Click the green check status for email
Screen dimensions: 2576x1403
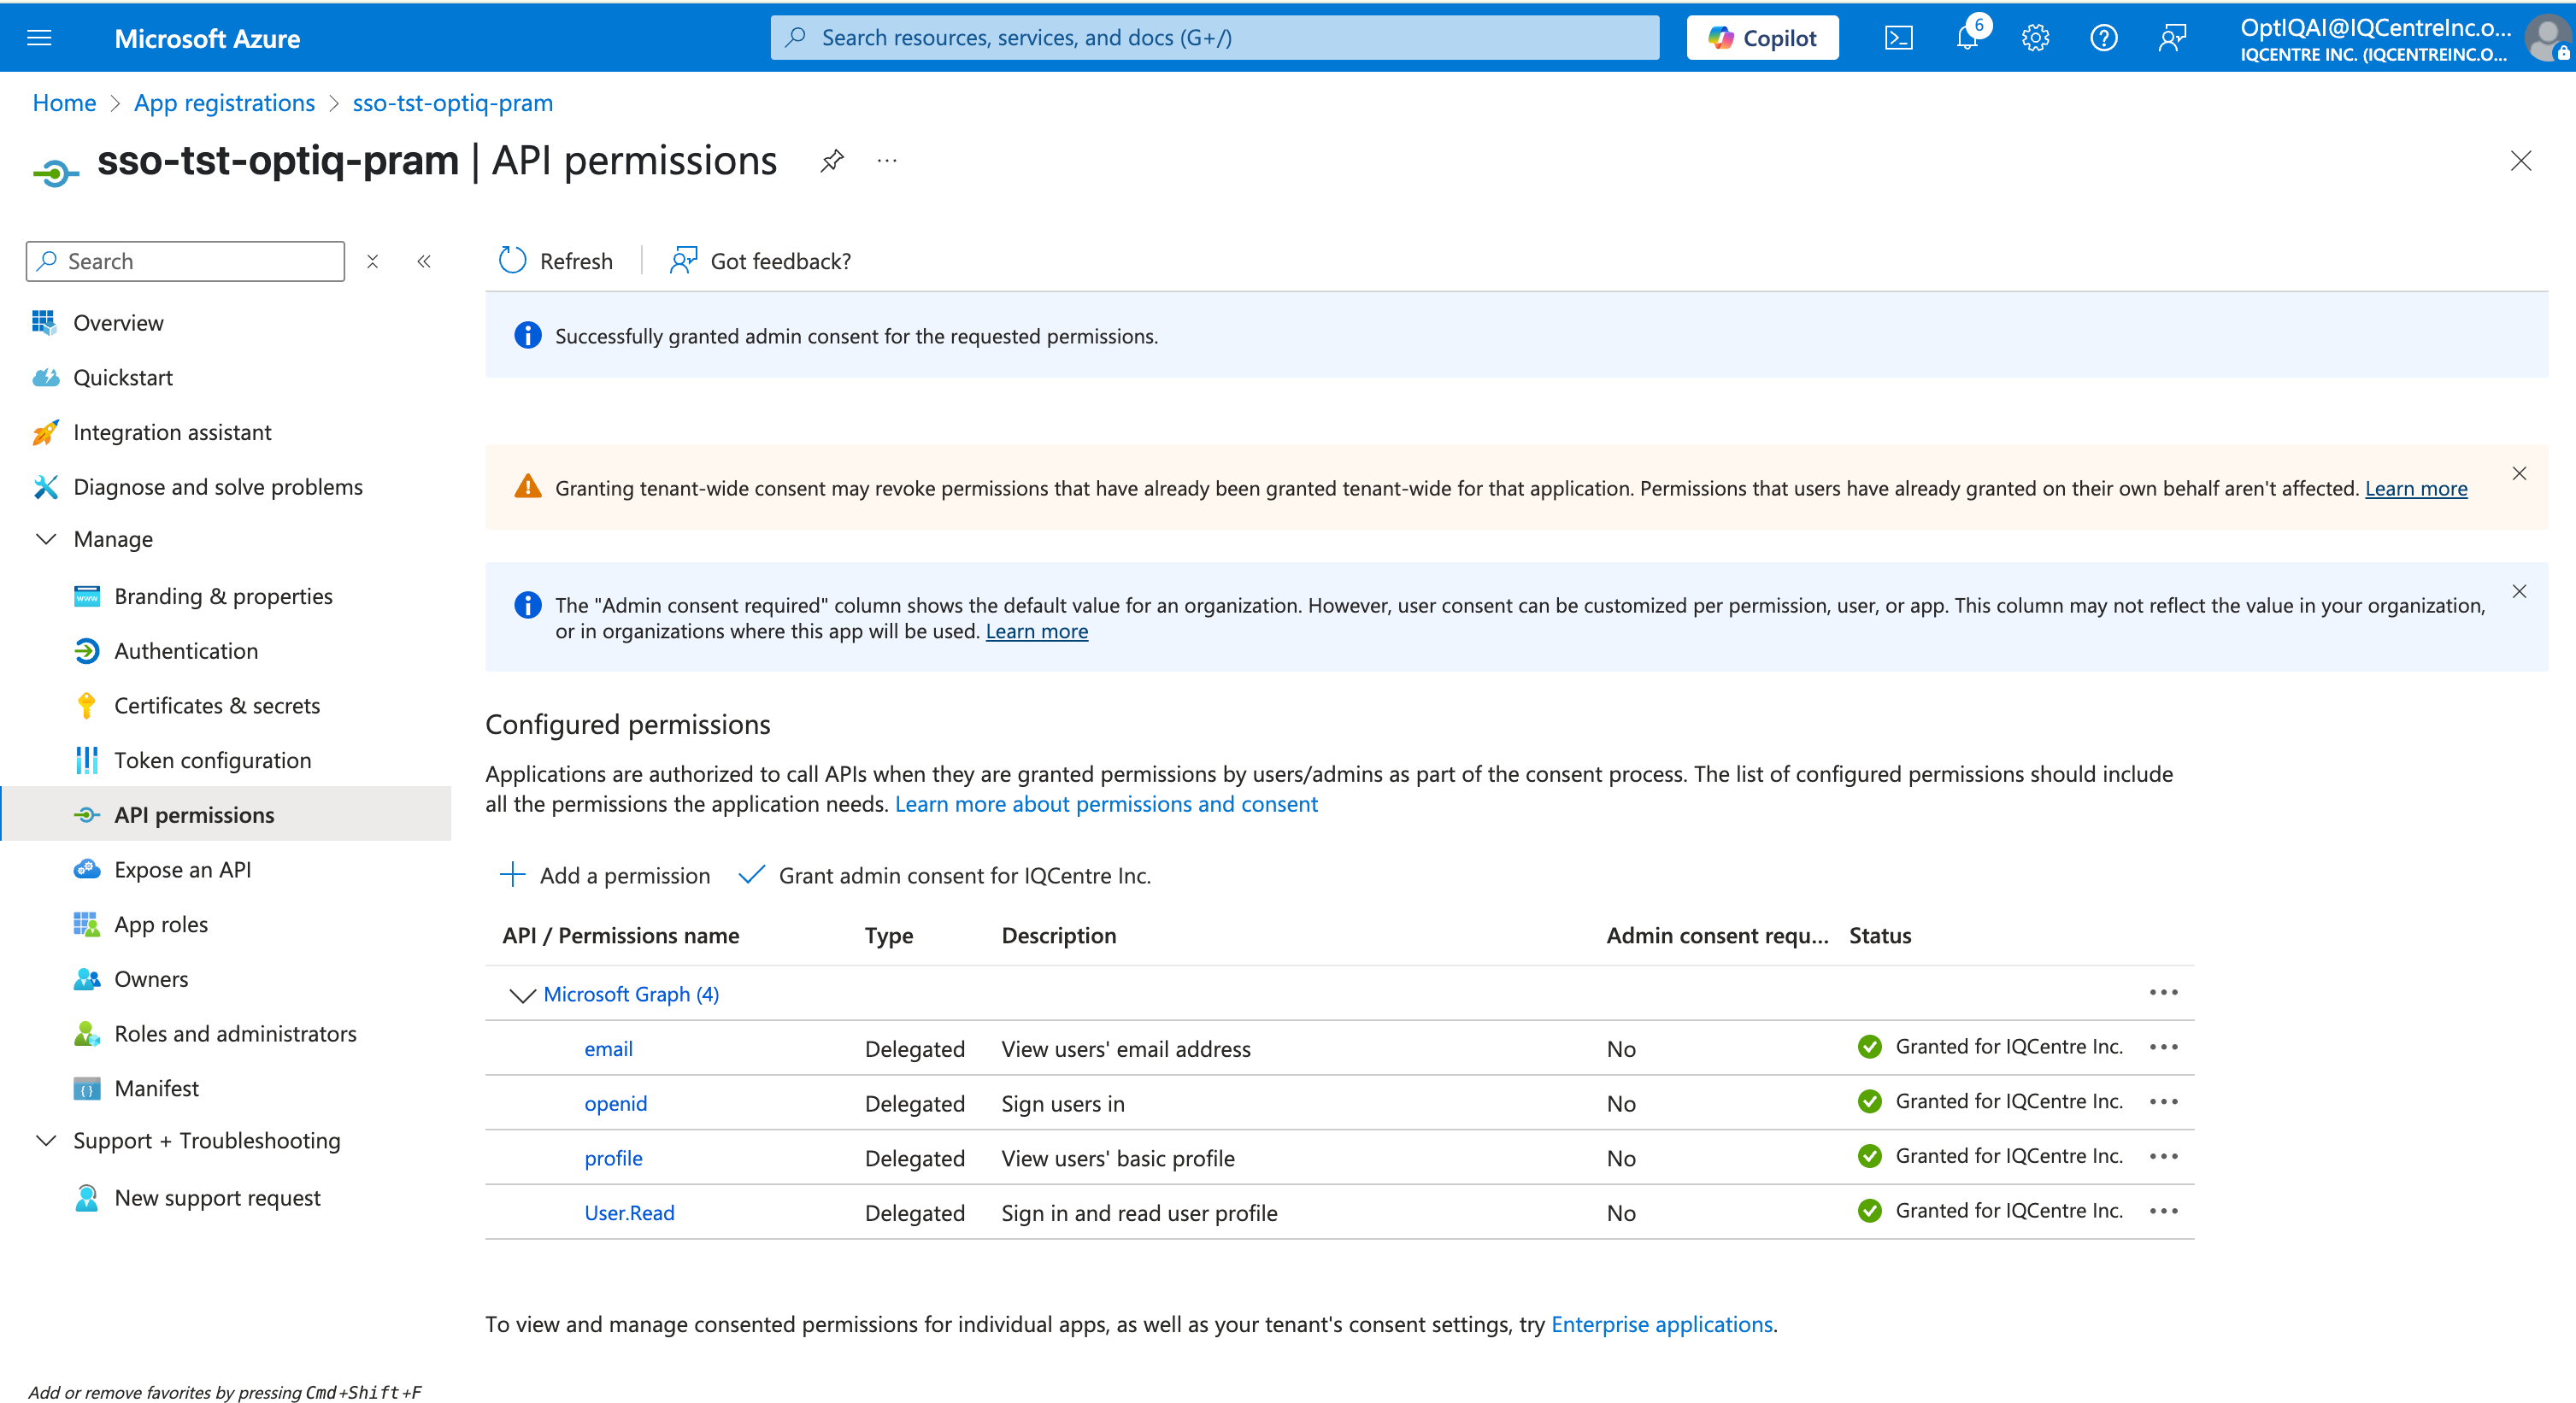click(x=1869, y=1047)
